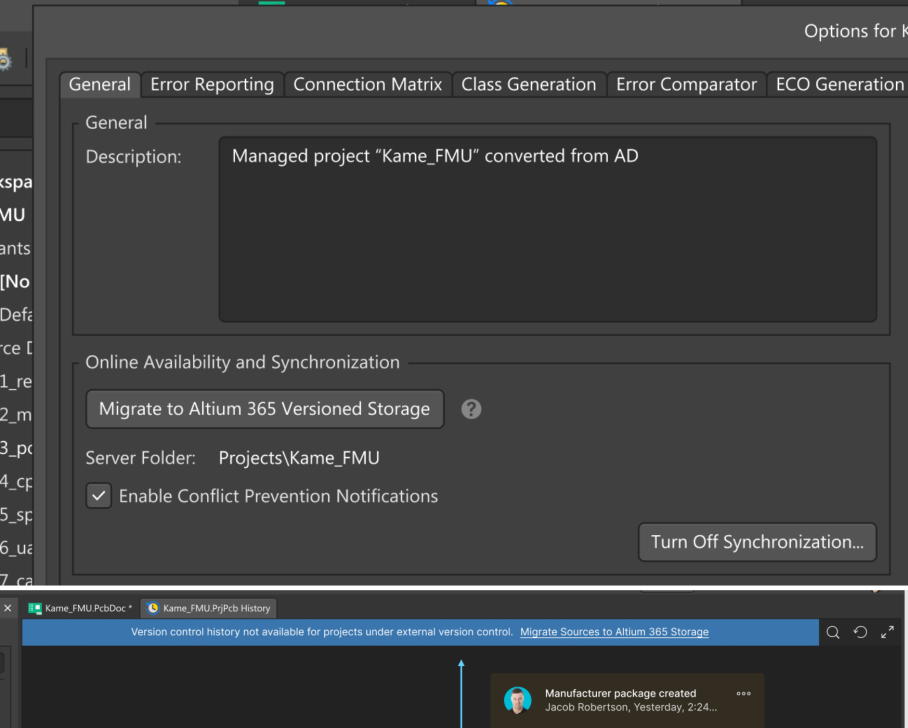Open the Connection Matrix tab
The image size is (908, 728).
coord(367,84)
